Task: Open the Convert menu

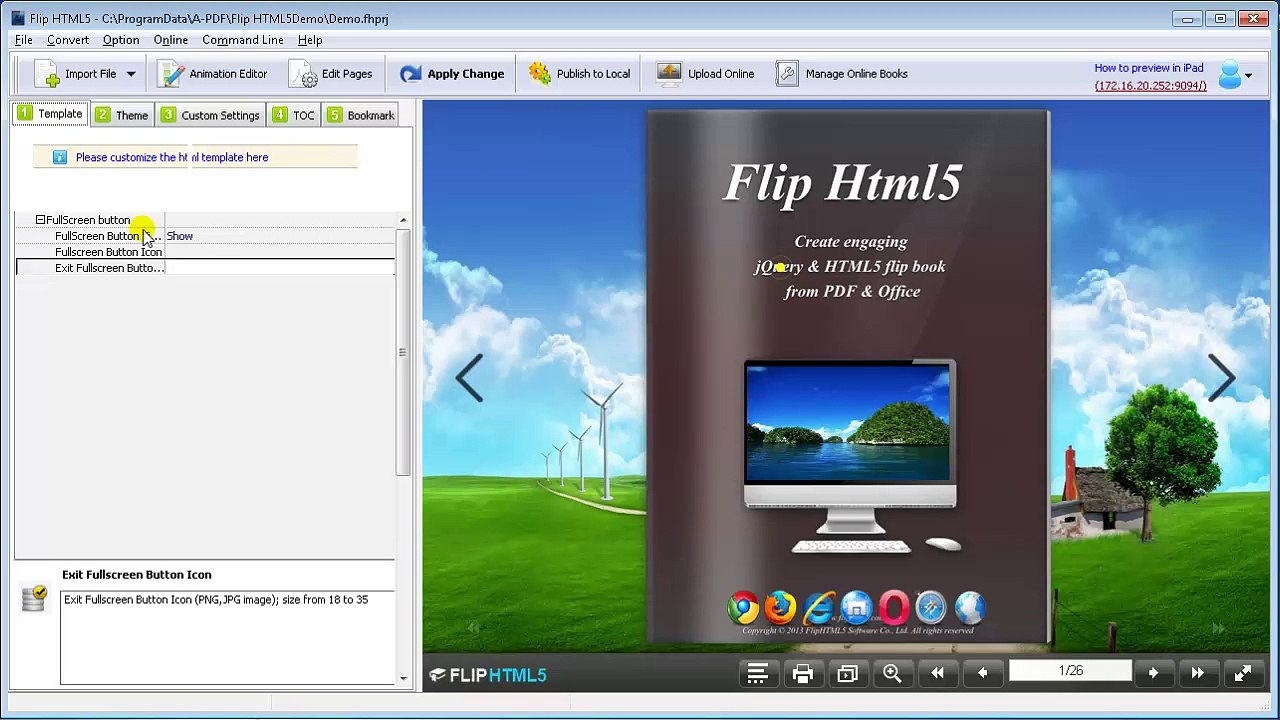Action: (68, 40)
